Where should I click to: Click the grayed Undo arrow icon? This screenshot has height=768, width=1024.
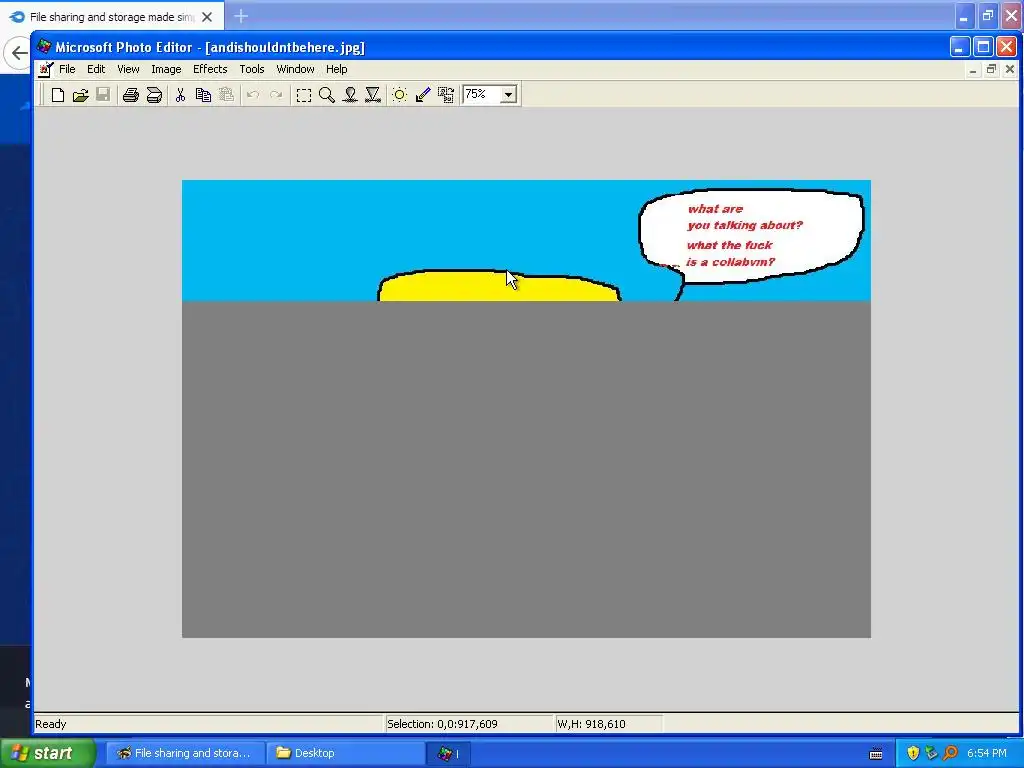[253, 95]
